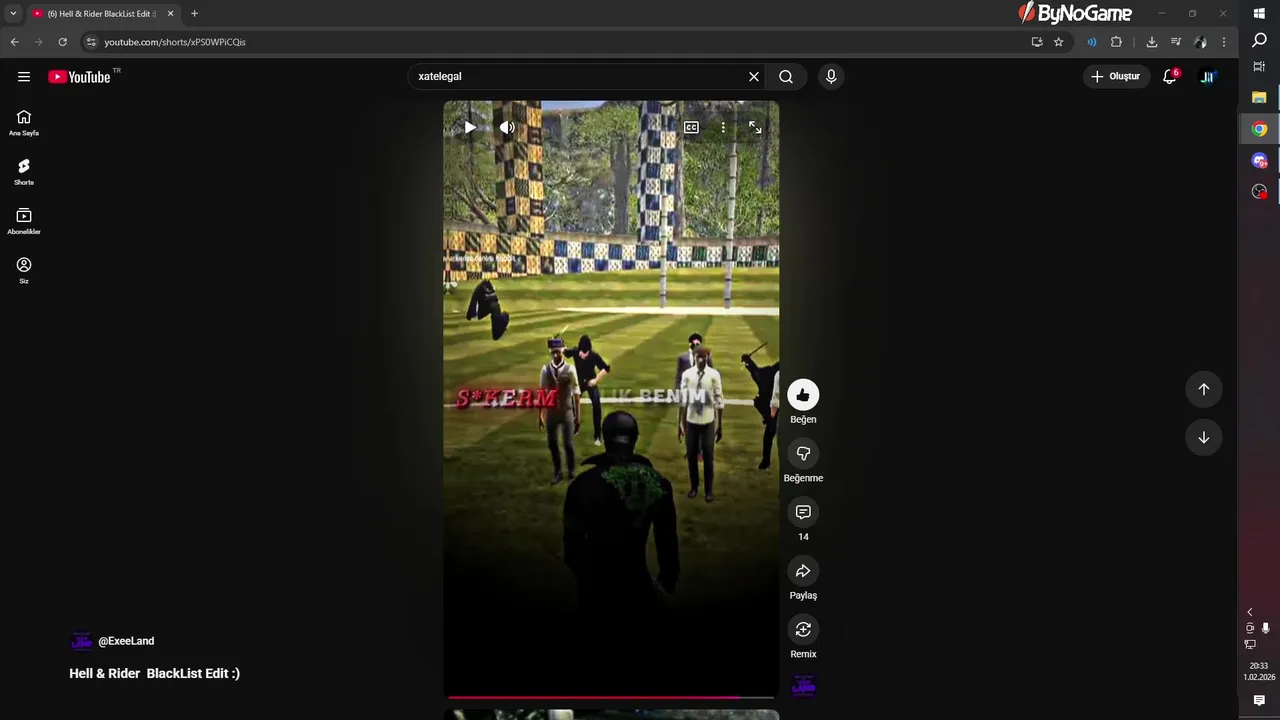
Task: Select the Hell & Rider BlackList Edit tab
Action: [x=103, y=14]
